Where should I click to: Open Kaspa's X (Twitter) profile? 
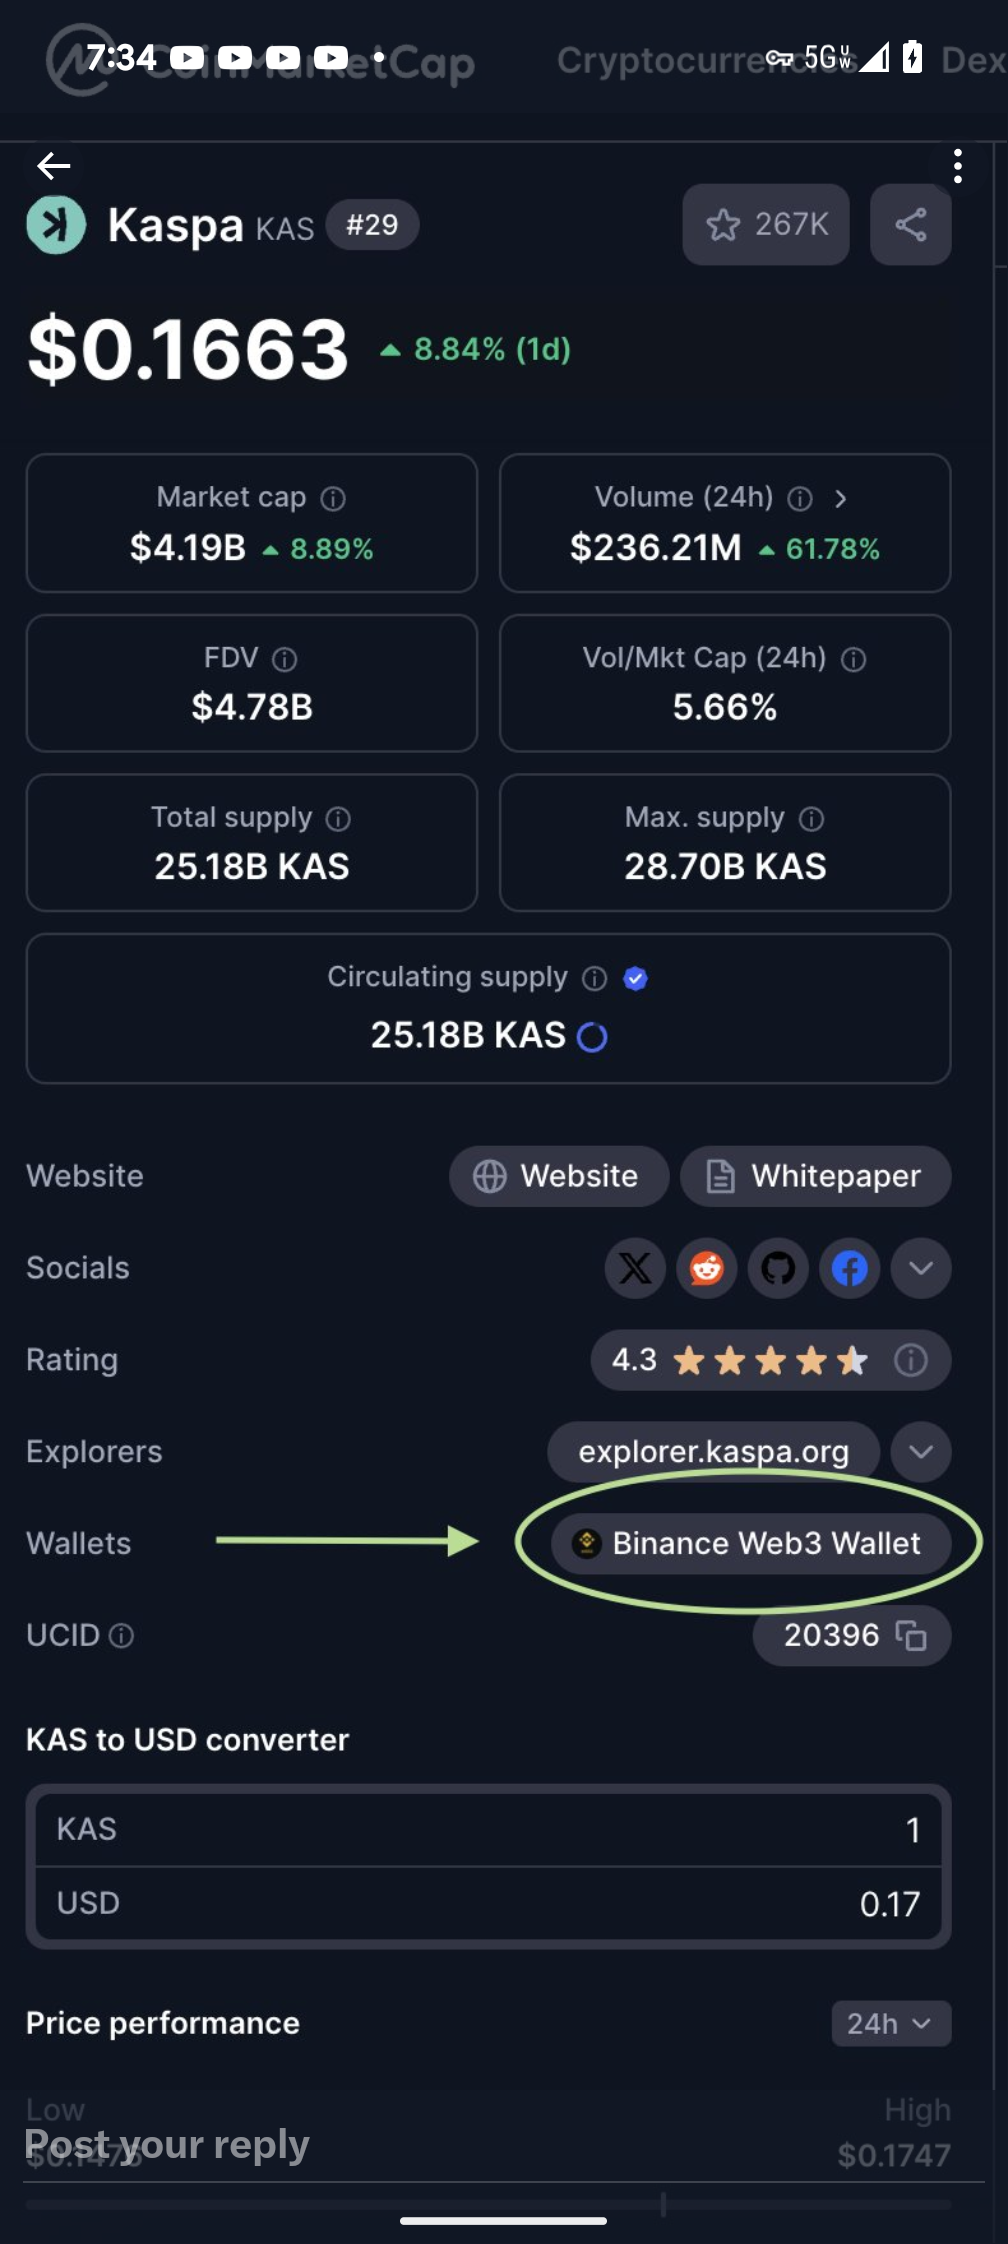point(635,1268)
